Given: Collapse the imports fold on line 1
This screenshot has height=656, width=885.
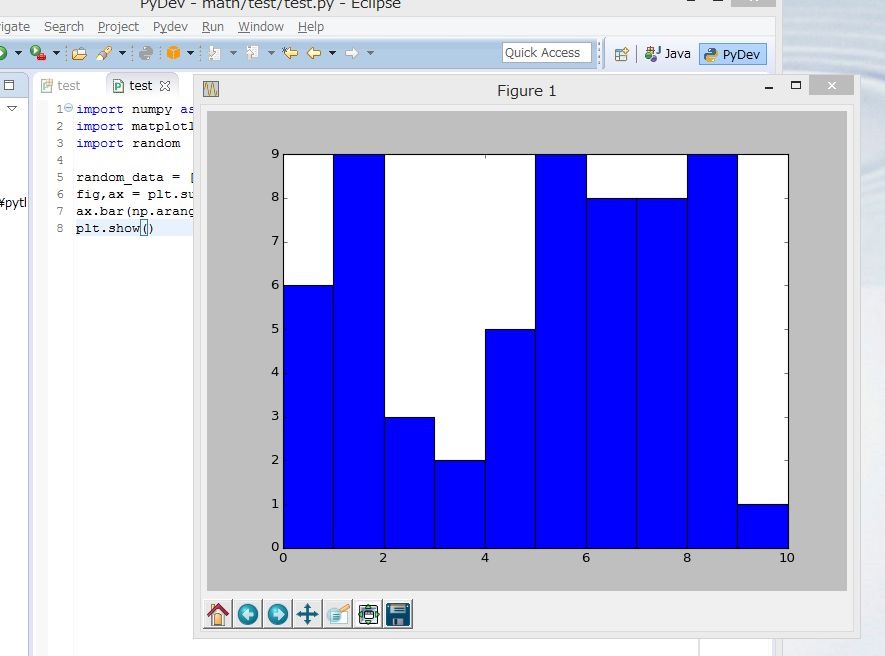Looking at the screenshot, I should click(68, 109).
